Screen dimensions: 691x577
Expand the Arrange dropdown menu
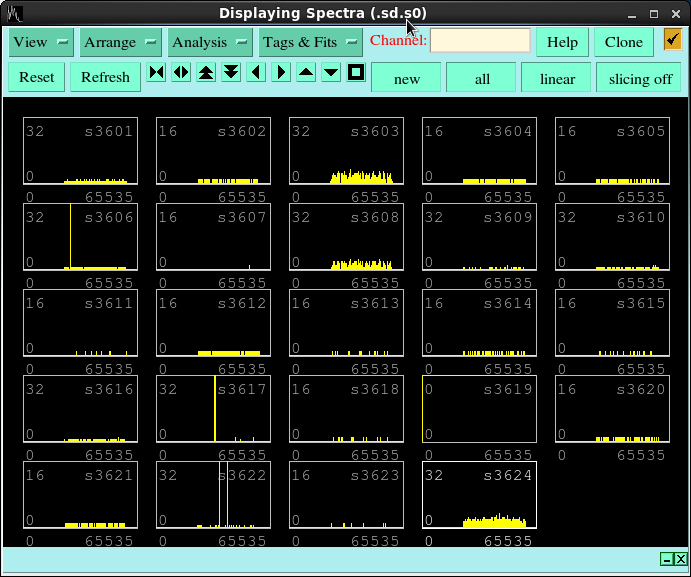pos(121,42)
